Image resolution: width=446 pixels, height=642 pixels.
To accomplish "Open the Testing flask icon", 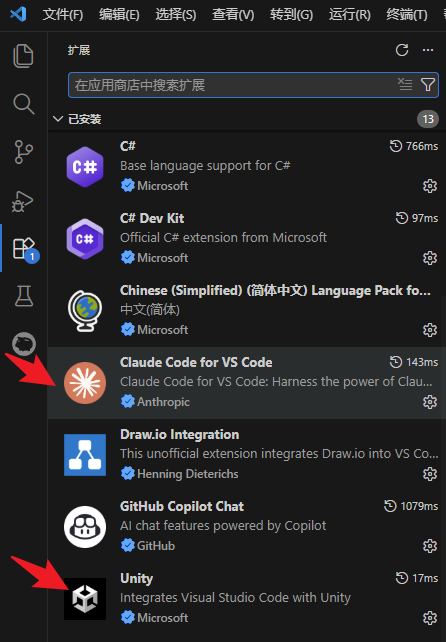I will click(24, 296).
